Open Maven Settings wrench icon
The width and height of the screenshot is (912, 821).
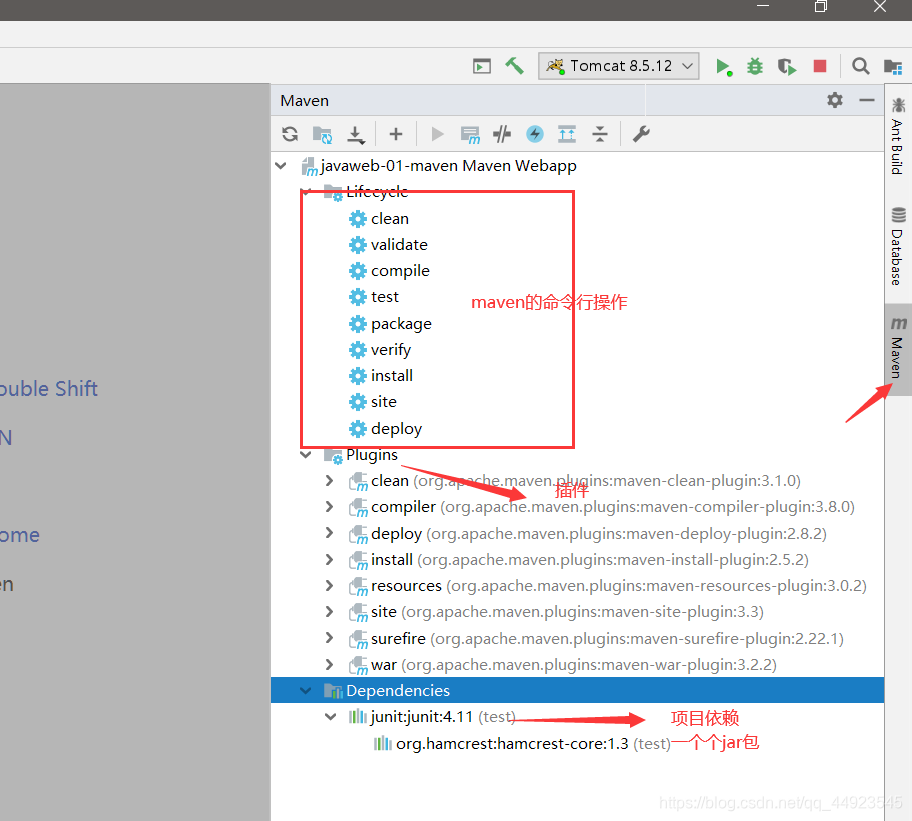[640, 134]
